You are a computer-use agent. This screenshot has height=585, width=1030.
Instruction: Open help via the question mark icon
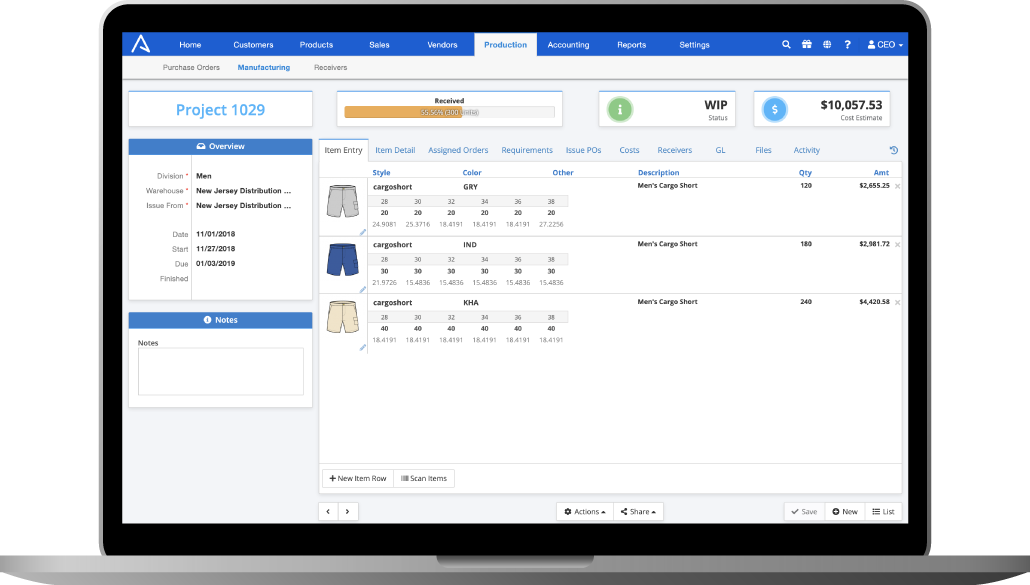click(847, 44)
